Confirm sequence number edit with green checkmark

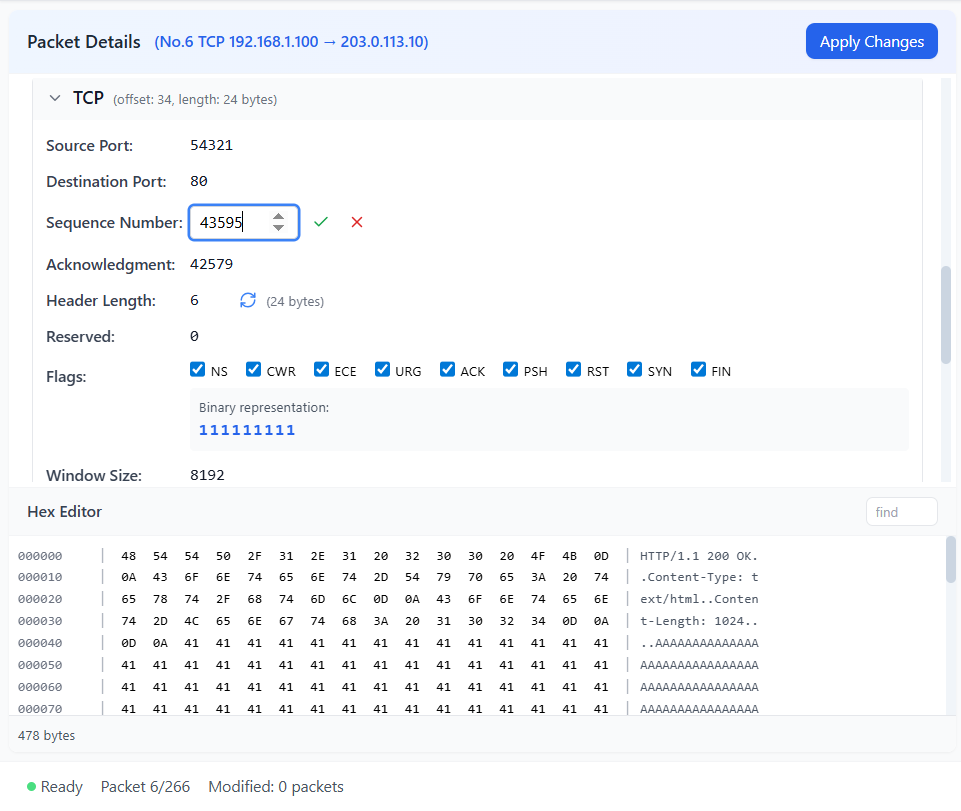[320, 221]
